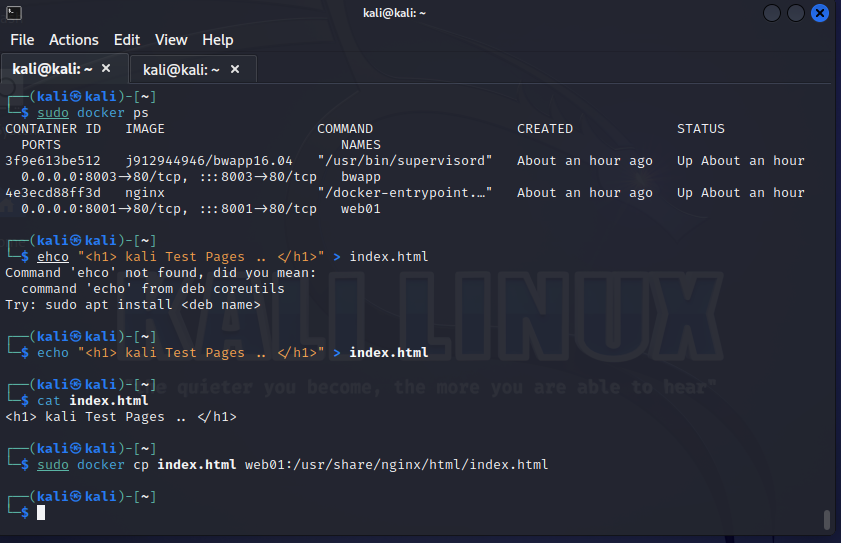The image size is (841, 543).
Task: Click "Try: sudo apt install <deb name>" line
Action: pos(132,305)
